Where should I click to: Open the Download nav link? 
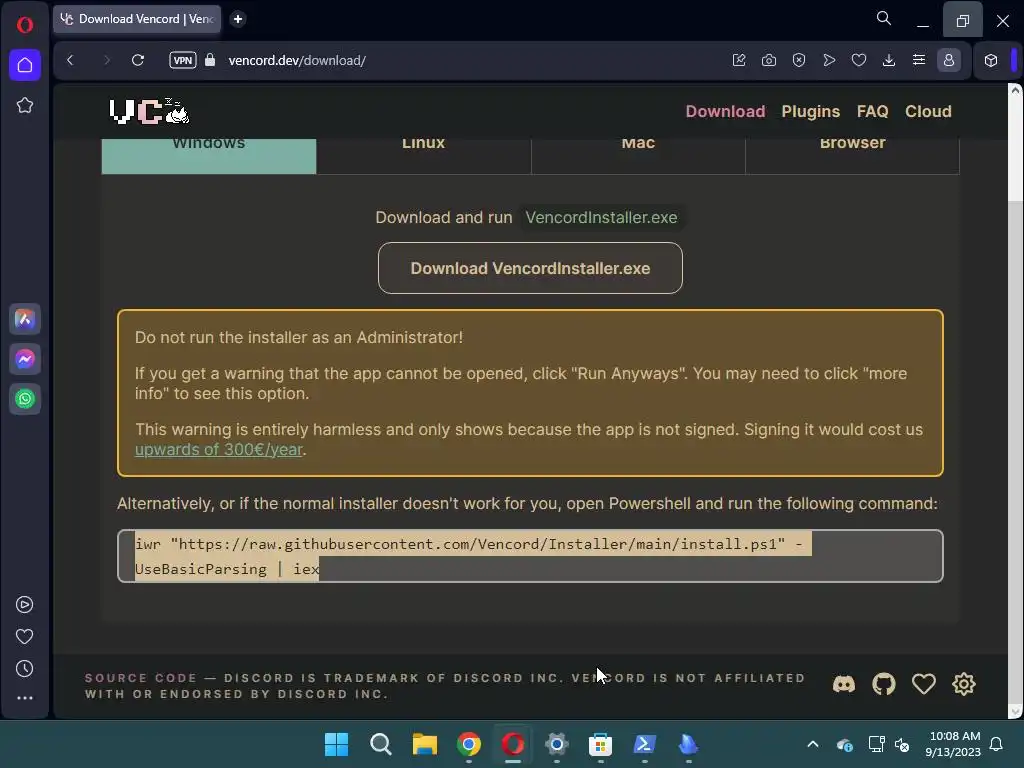point(725,111)
